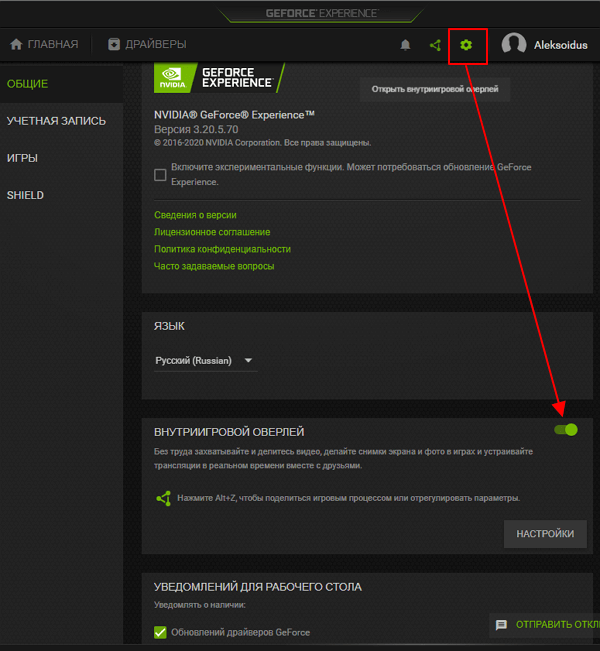600x651 pixels.
Task: Click the share icon beside Alt+Z hint
Action: pos(163,498)
